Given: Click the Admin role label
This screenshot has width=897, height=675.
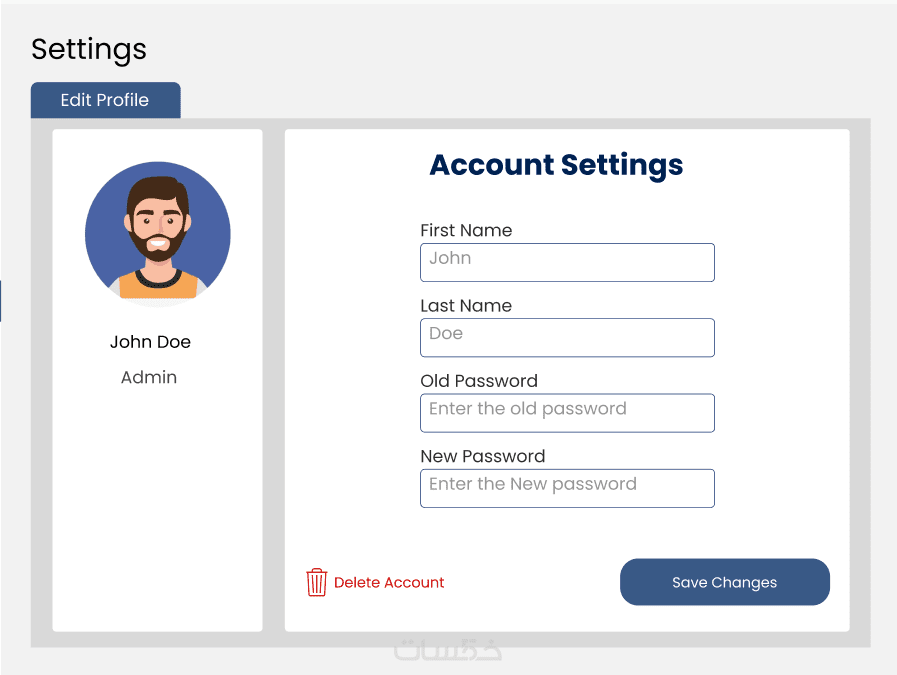Looking at the screenshot, I should coord(149,377).
